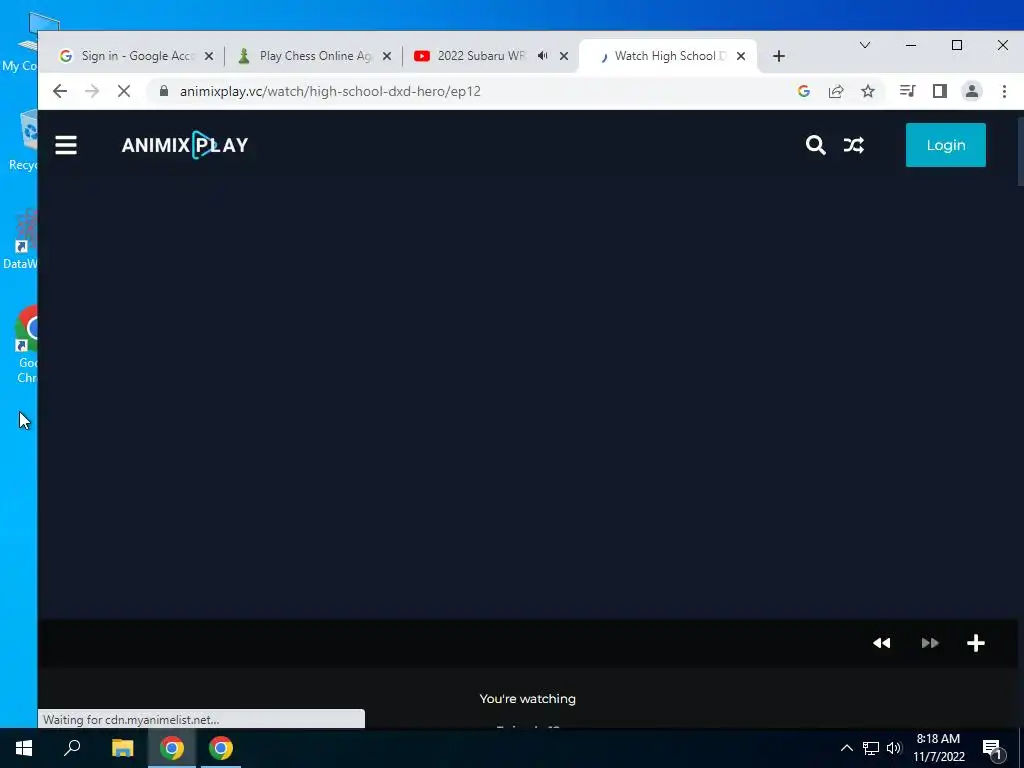Image resolution: width=1024 pixels, height=768 pixels.
Task: Stop loading the page
Action: (x=124, y=91)
